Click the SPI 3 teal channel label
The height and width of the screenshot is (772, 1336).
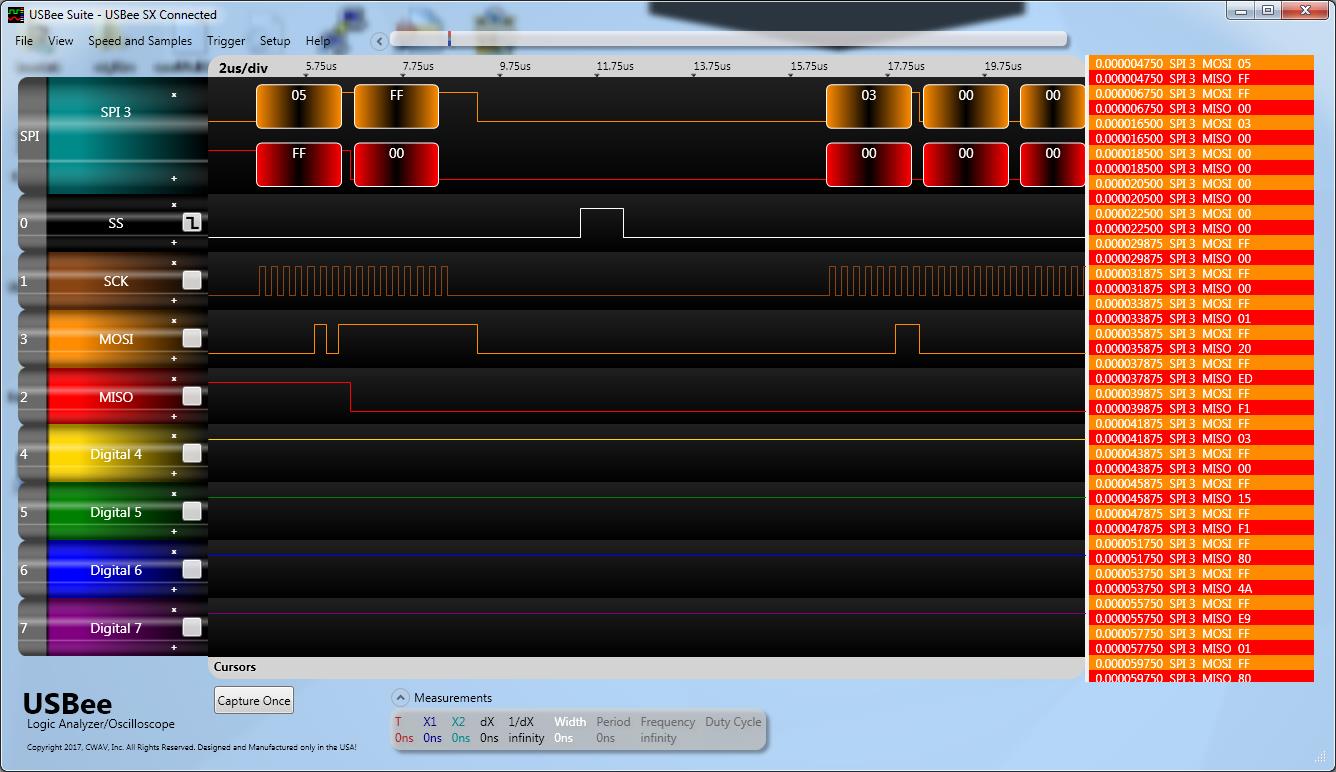[x=116, y=112]
